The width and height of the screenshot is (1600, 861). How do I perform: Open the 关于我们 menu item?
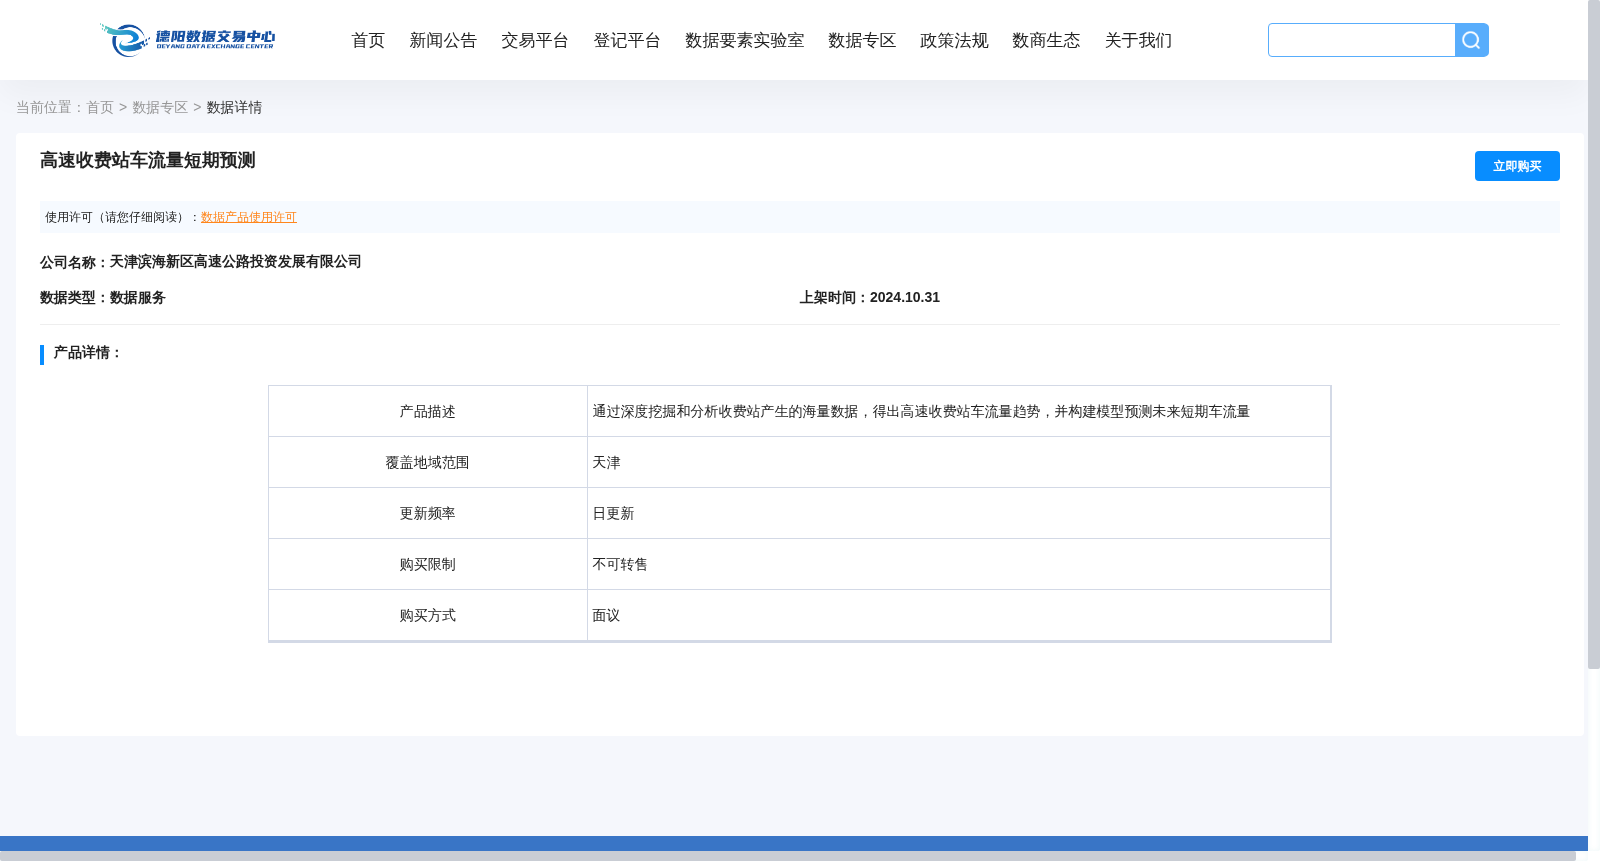[x=1138, y=40]
